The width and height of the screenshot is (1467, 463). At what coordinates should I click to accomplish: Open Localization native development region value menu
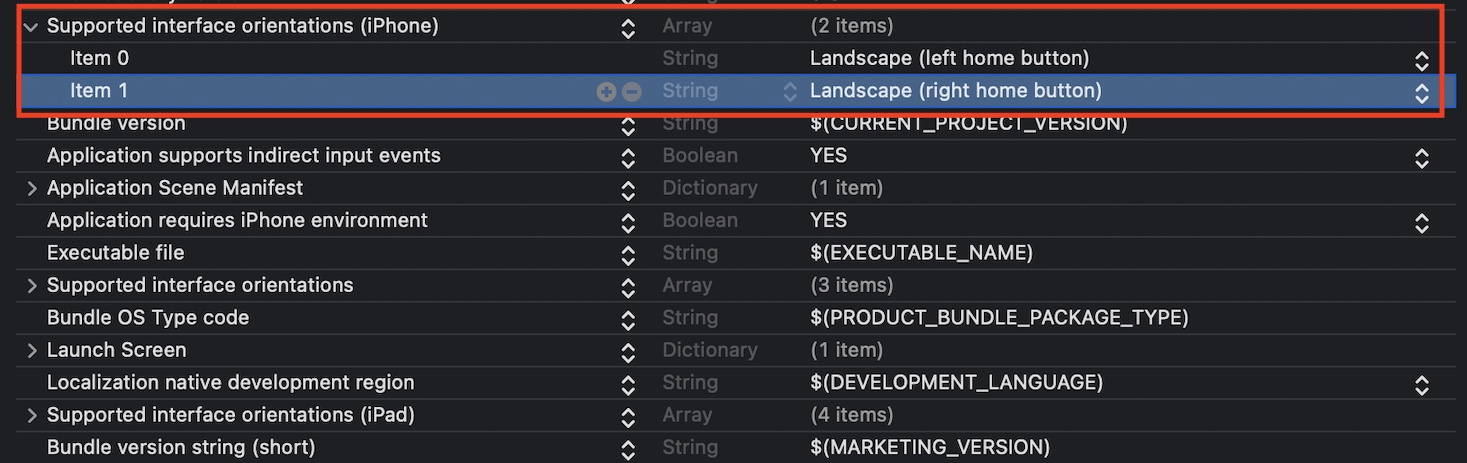click(1421, 384)
